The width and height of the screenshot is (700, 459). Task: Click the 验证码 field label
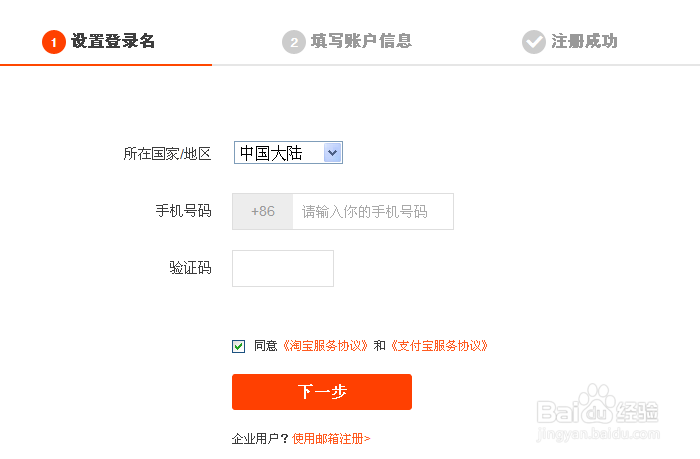tap(190, 268)
